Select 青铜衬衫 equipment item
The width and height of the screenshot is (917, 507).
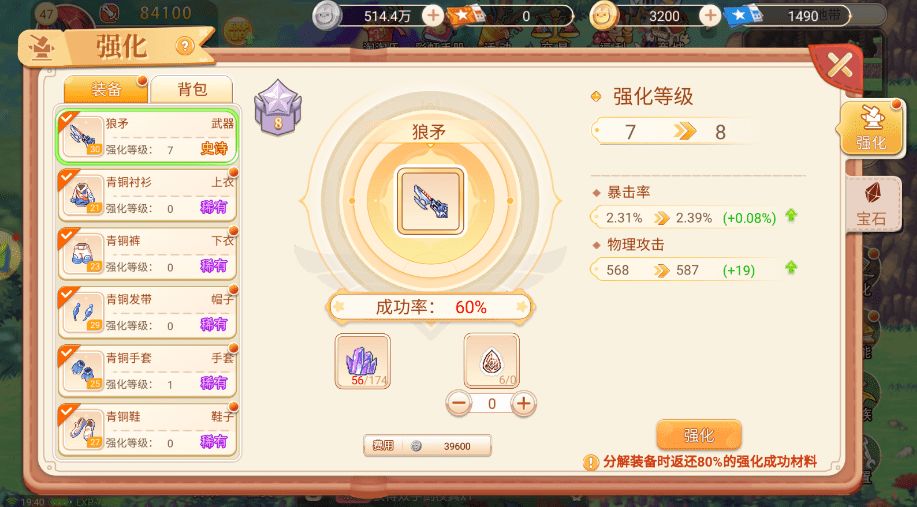pyautogui.click(x=147, y=195)
